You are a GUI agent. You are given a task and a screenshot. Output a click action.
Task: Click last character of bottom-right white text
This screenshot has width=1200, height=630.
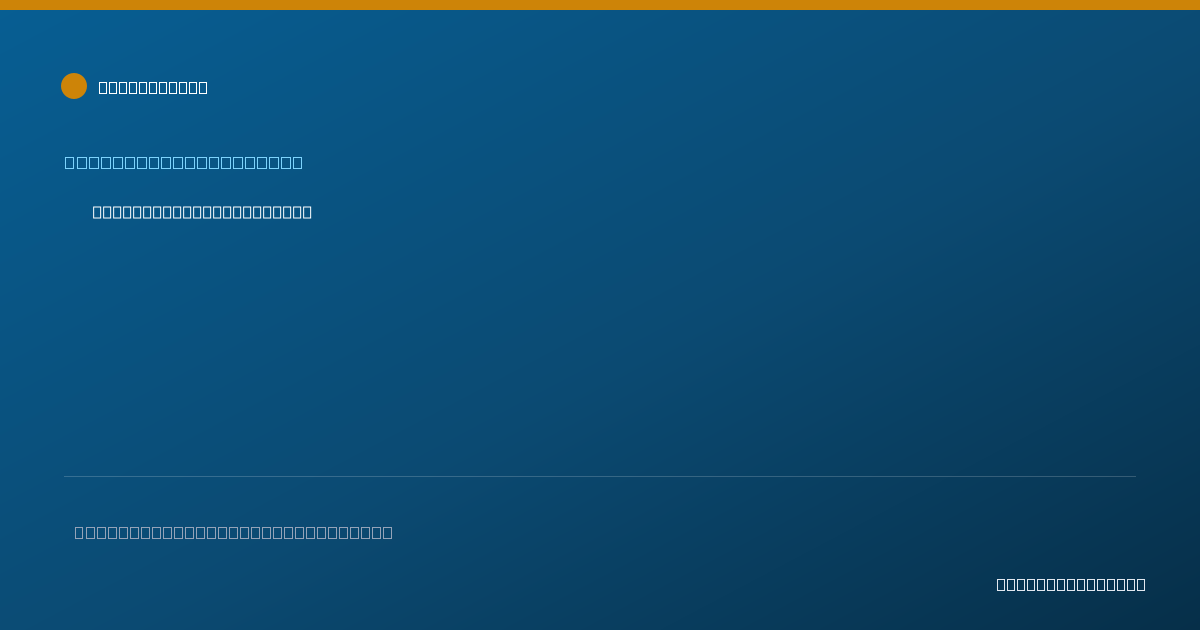tap(1141, 584)
